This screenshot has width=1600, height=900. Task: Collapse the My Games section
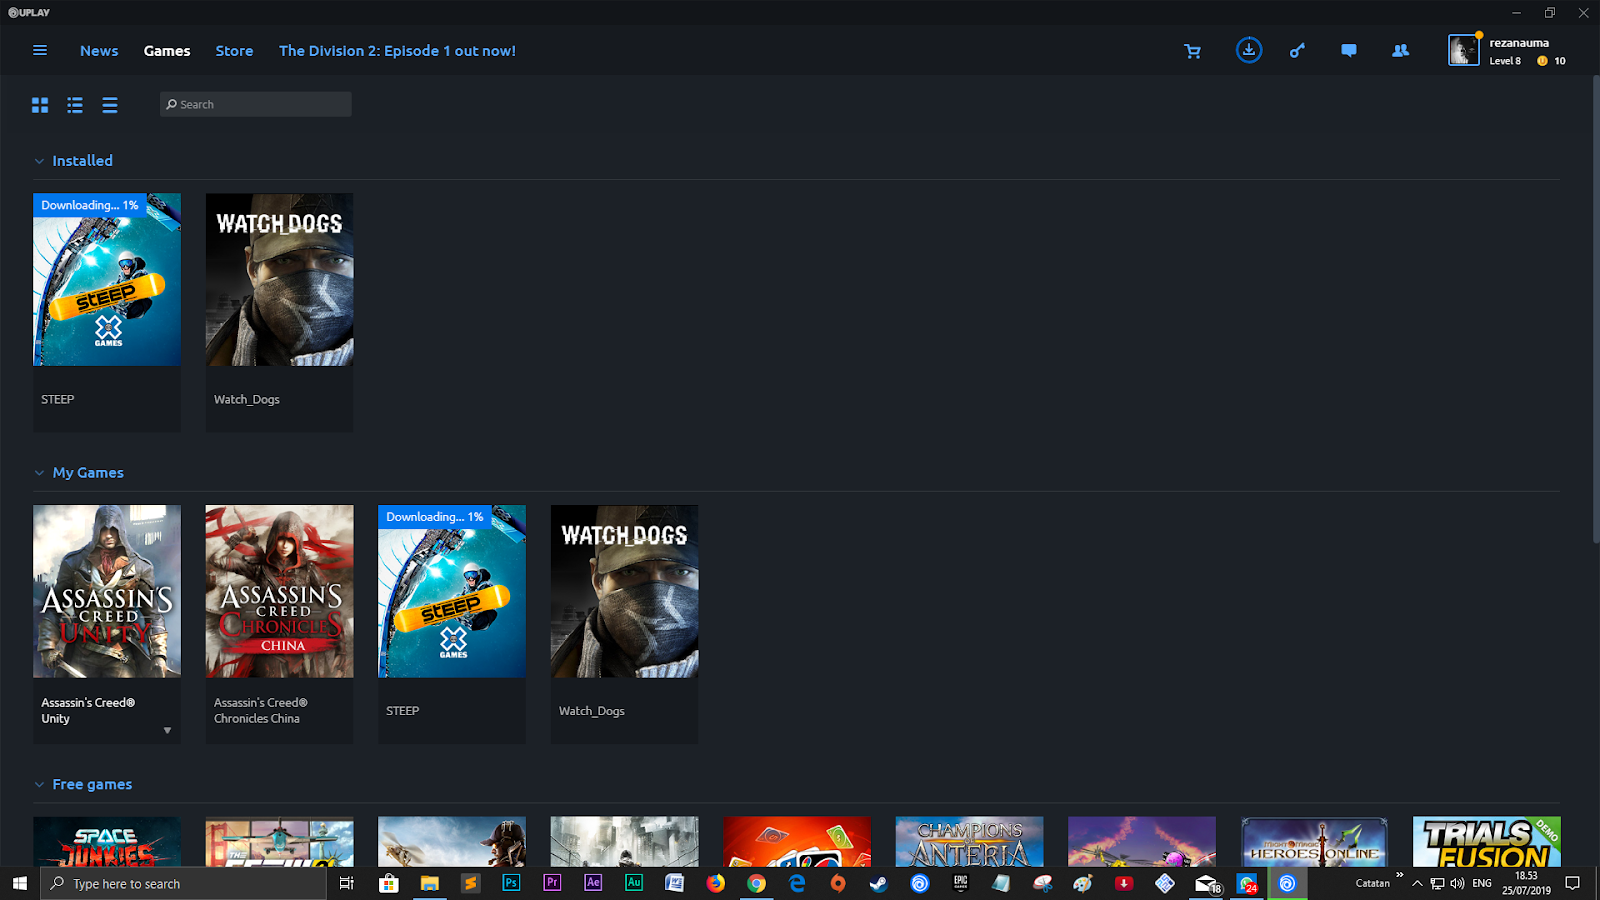pos(39,472)
